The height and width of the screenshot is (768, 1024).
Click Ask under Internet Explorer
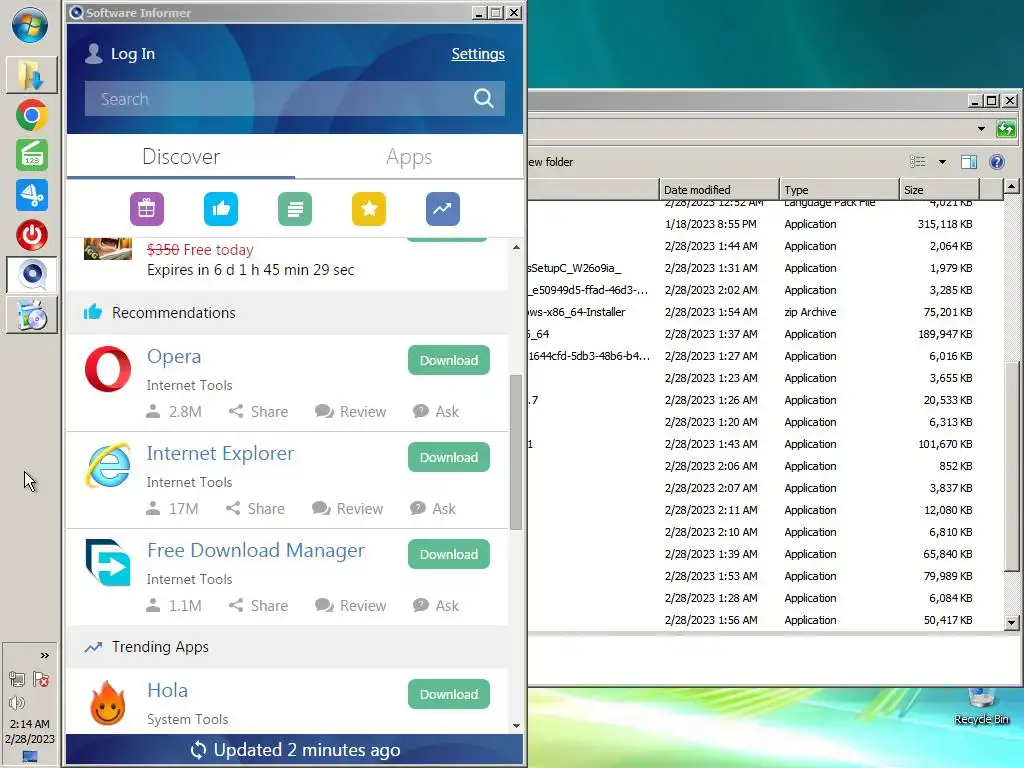point(432,509)
